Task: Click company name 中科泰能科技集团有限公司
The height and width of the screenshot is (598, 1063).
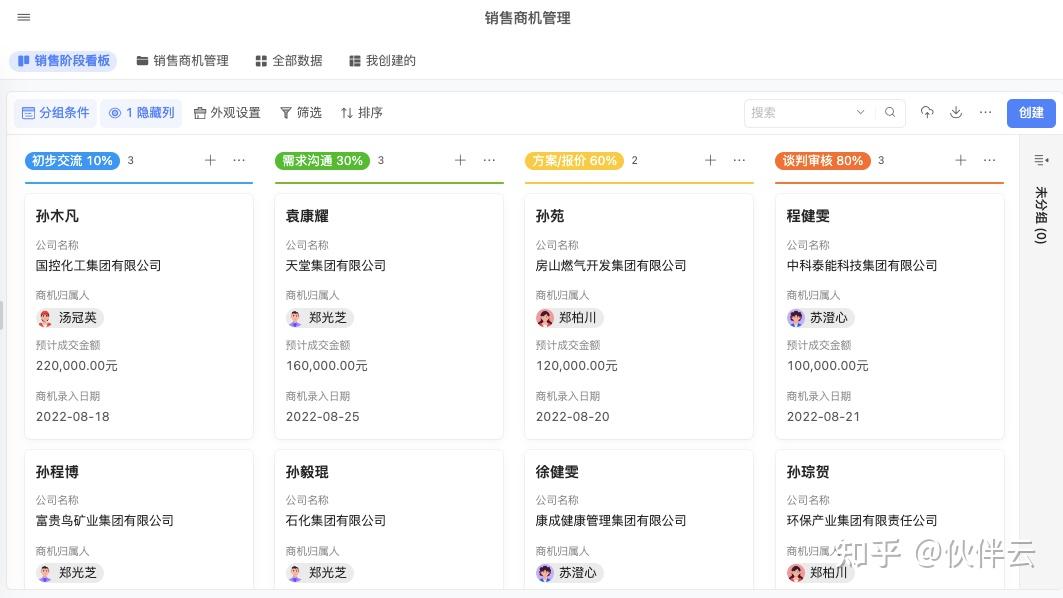Action: tap(862, 265)
